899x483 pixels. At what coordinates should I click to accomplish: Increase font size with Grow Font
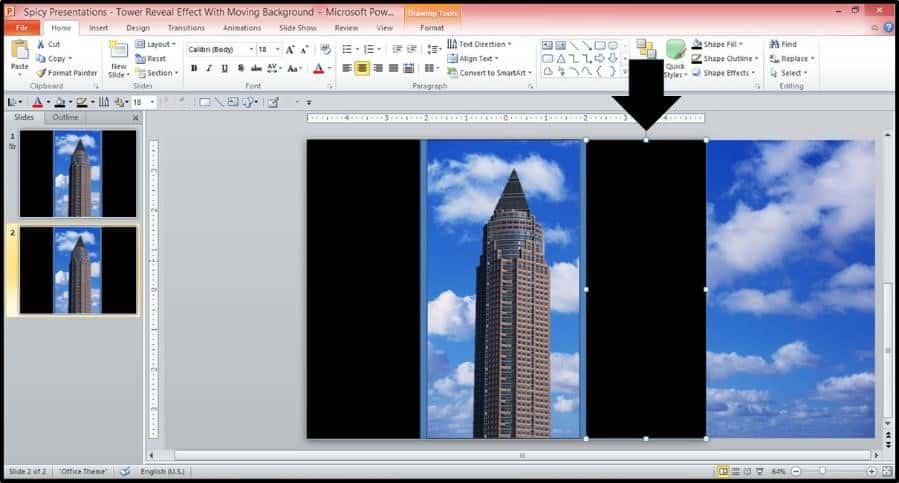point(290,49)
